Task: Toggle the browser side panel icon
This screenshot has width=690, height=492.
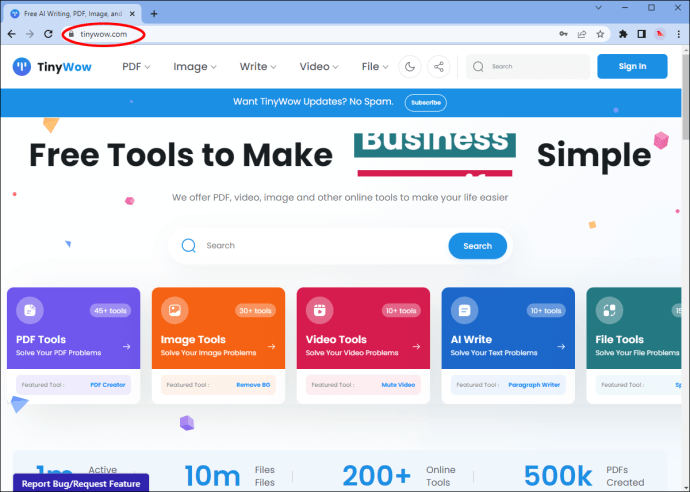Action: click(642, 34)
